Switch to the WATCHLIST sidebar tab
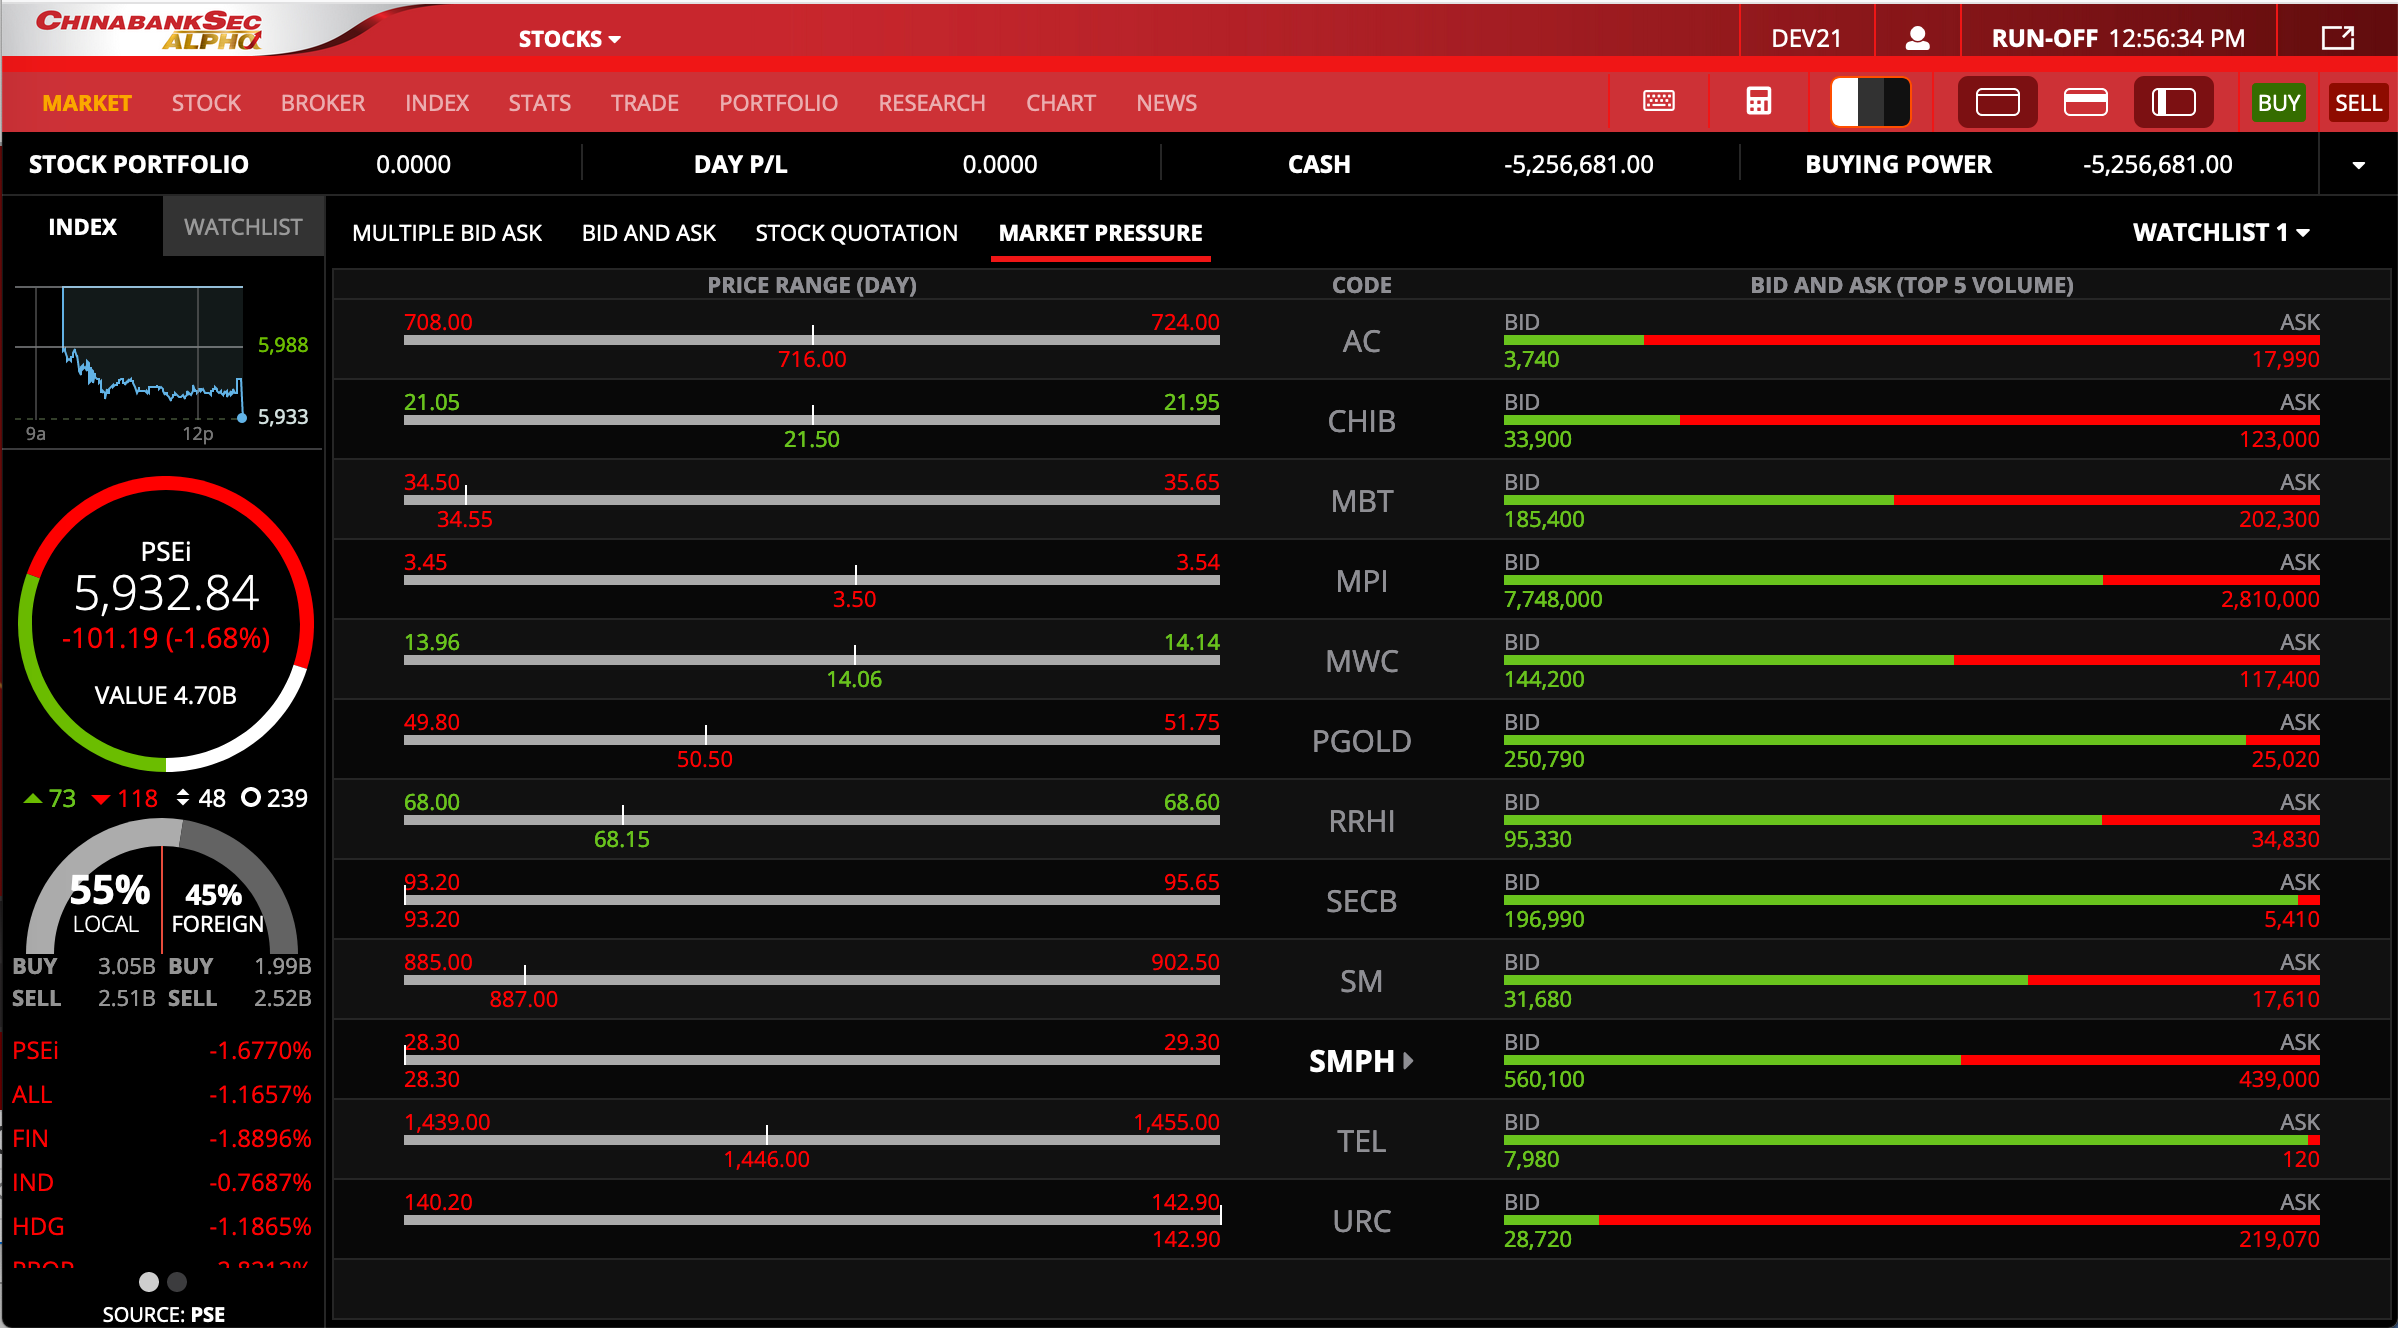Screen dimensions: 2398x1328 243,227
